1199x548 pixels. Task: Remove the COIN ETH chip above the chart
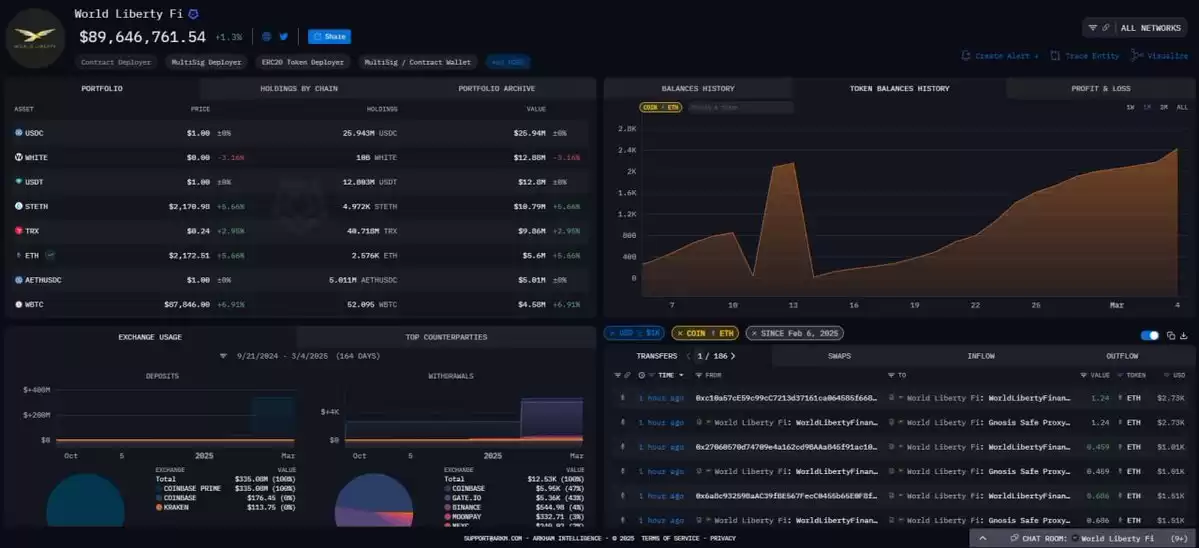[660, 108]
